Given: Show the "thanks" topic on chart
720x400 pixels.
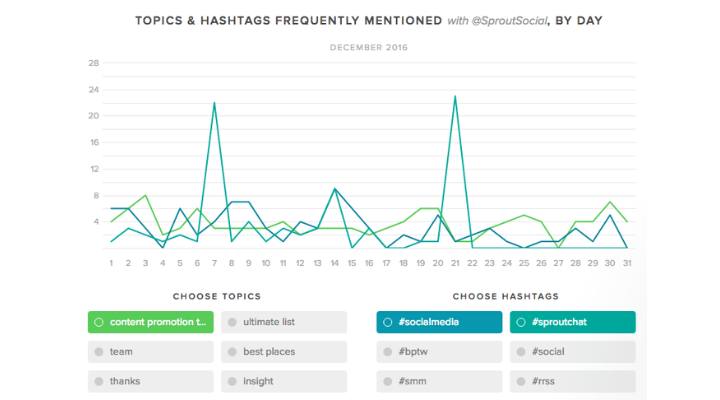Looking at the screenshot, I should coord(150,381).
